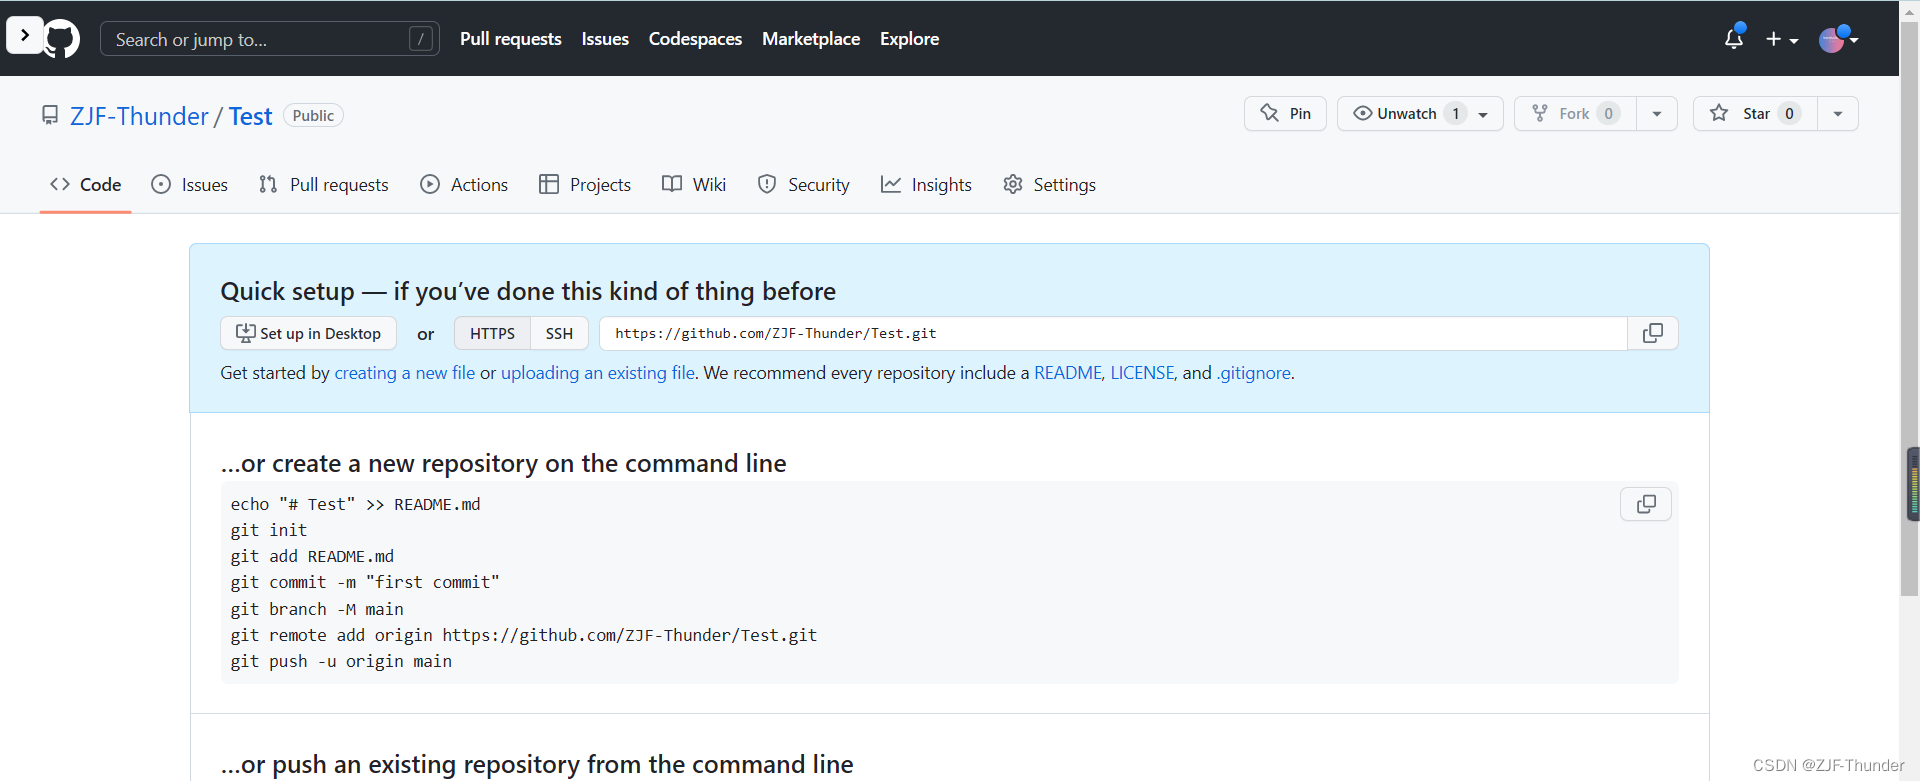Switch to the repository Pull requests tab
This screenshot has width=1920, height=781.
pos(324,185)
